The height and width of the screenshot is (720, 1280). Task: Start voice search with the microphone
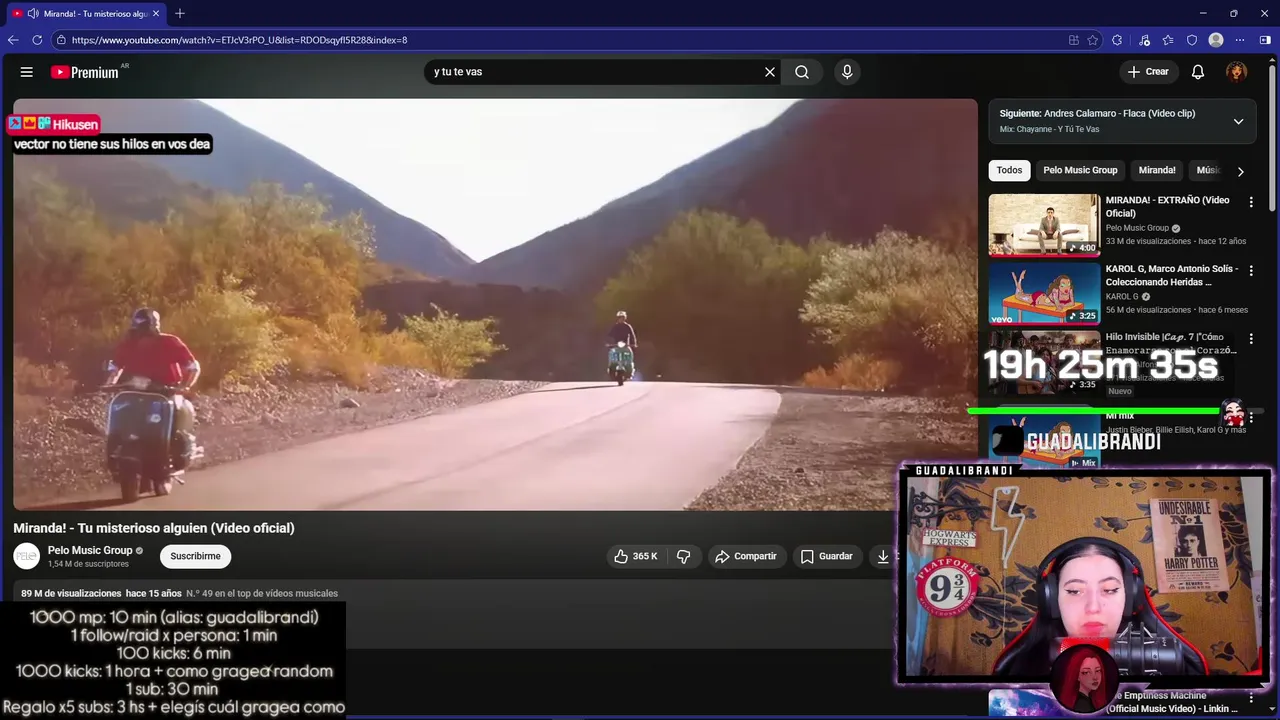coord(847,72)
